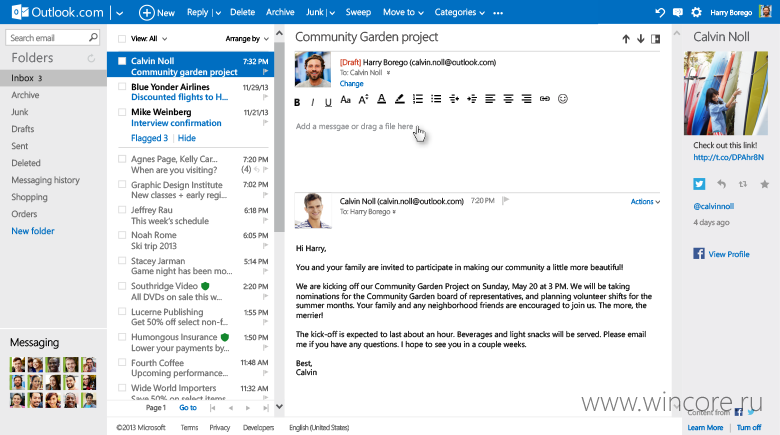View Calvin's Facebook profile
Screen dimensions: 780x435
729,254
